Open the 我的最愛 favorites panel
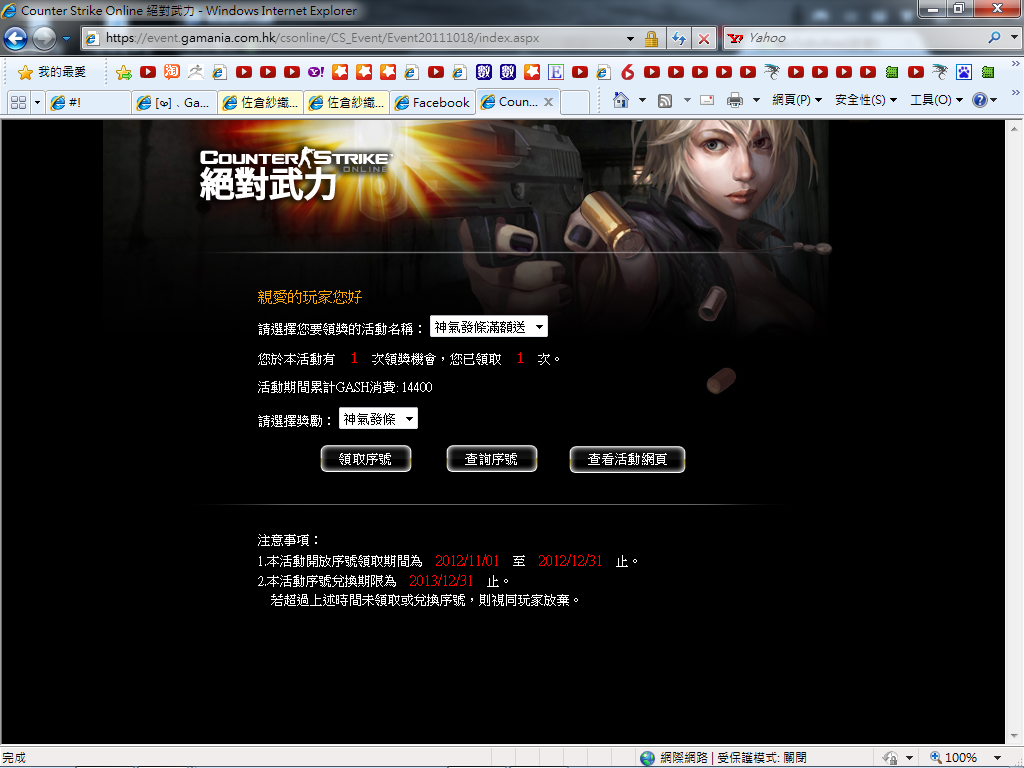Screen dimensions: 1024x768 (x=52, y=72)
